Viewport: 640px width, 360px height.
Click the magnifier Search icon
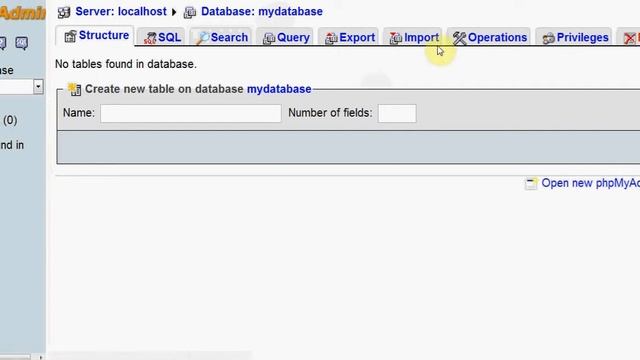pyautogui.click(x=202, y=38)
